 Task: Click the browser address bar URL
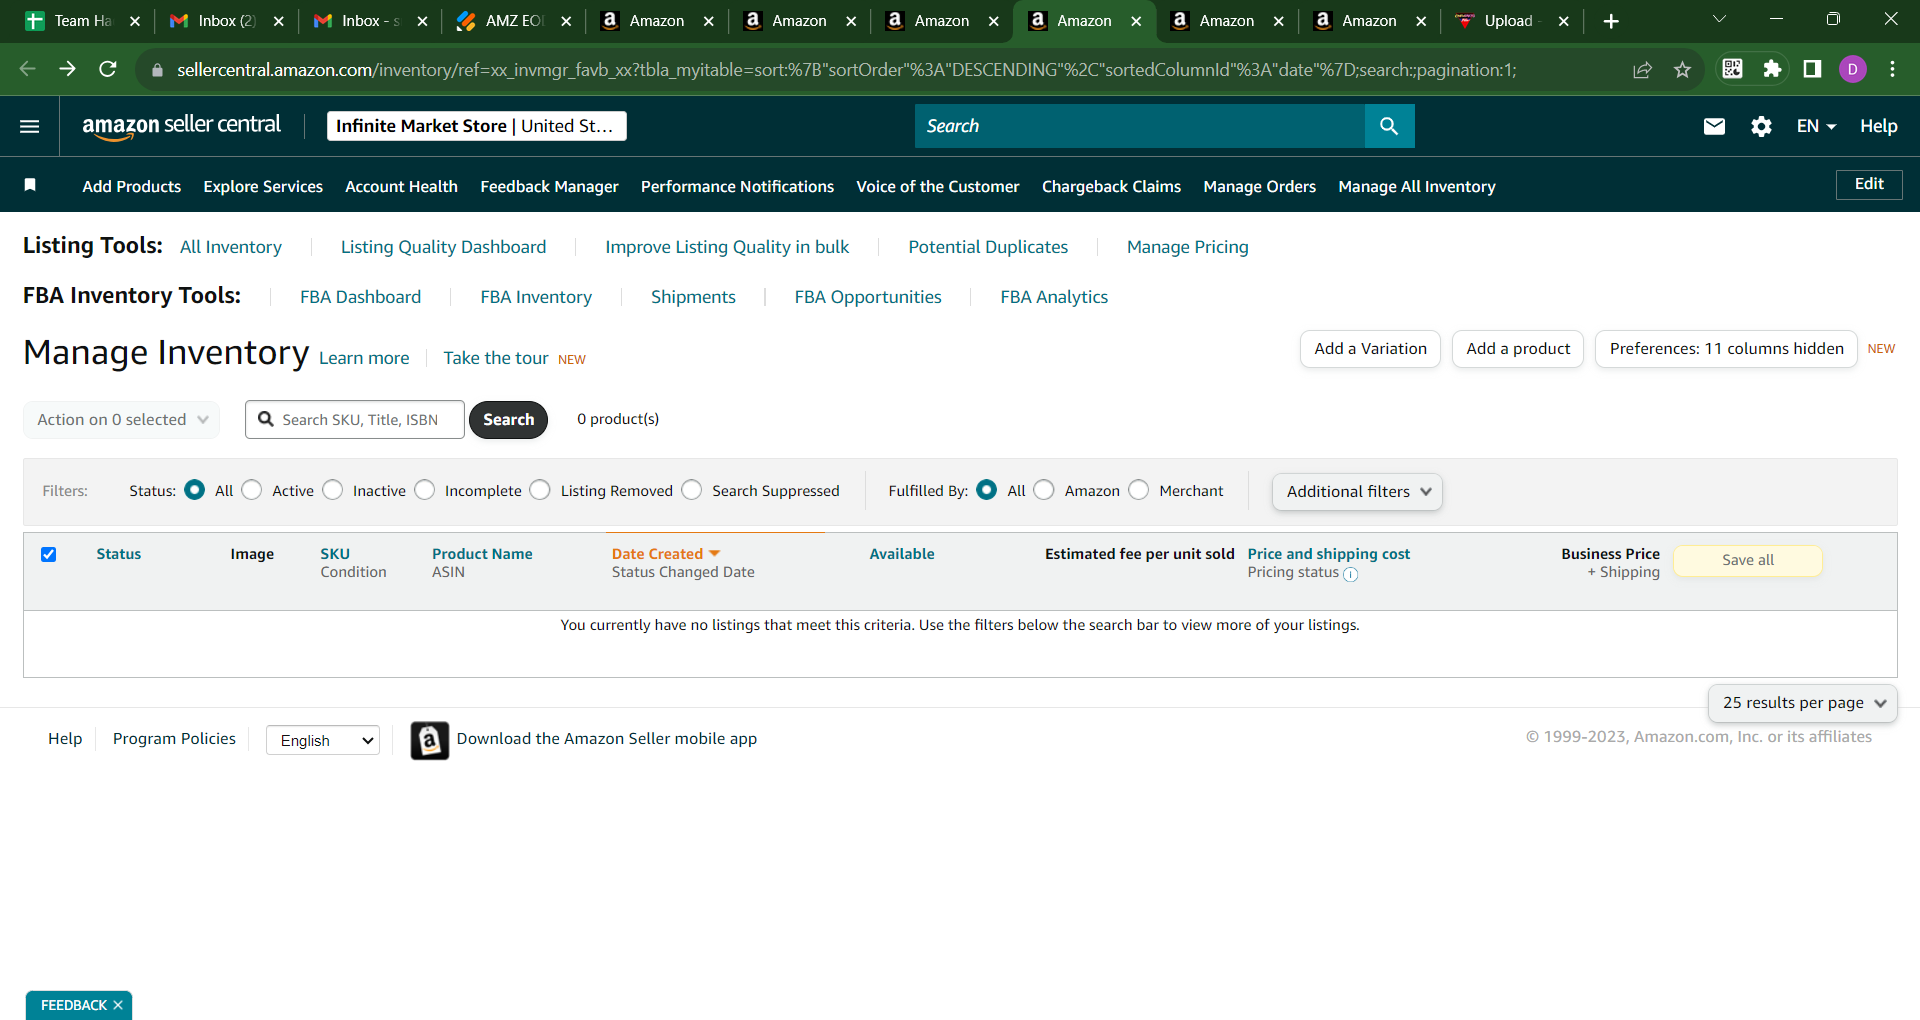point(846,70)
